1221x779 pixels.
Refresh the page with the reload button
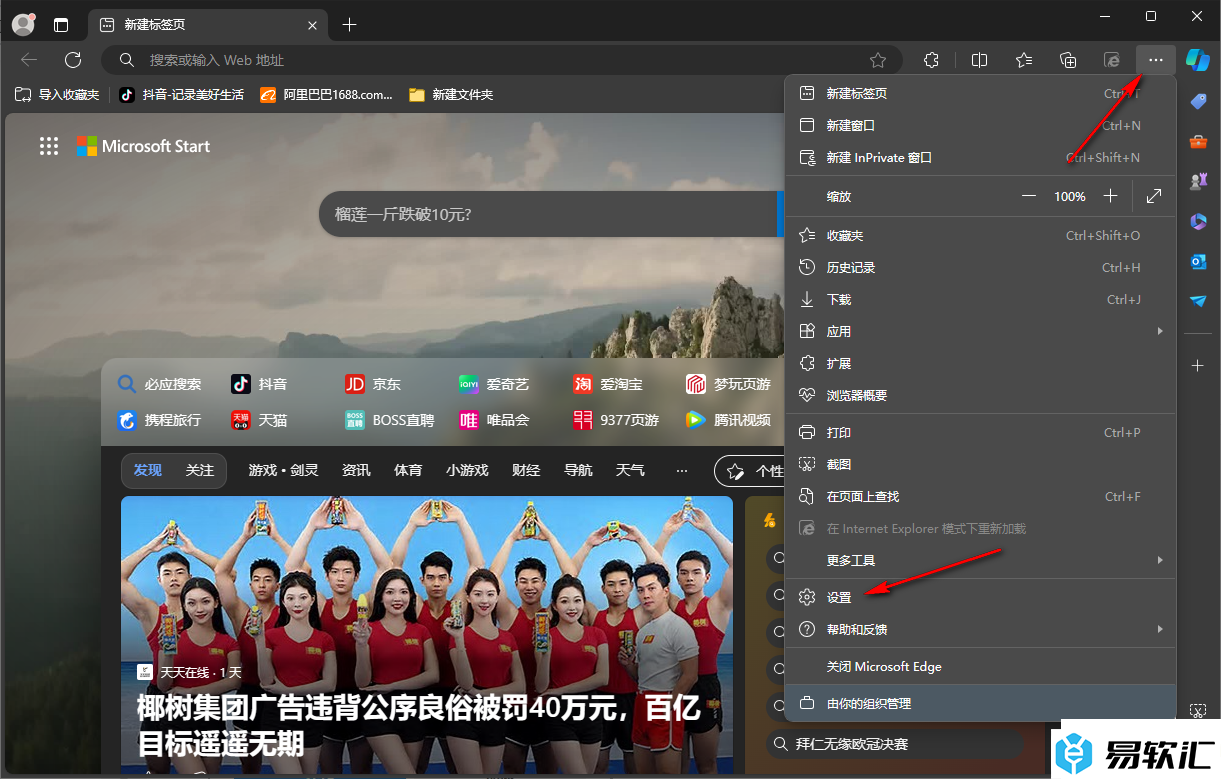click(73, 60)
